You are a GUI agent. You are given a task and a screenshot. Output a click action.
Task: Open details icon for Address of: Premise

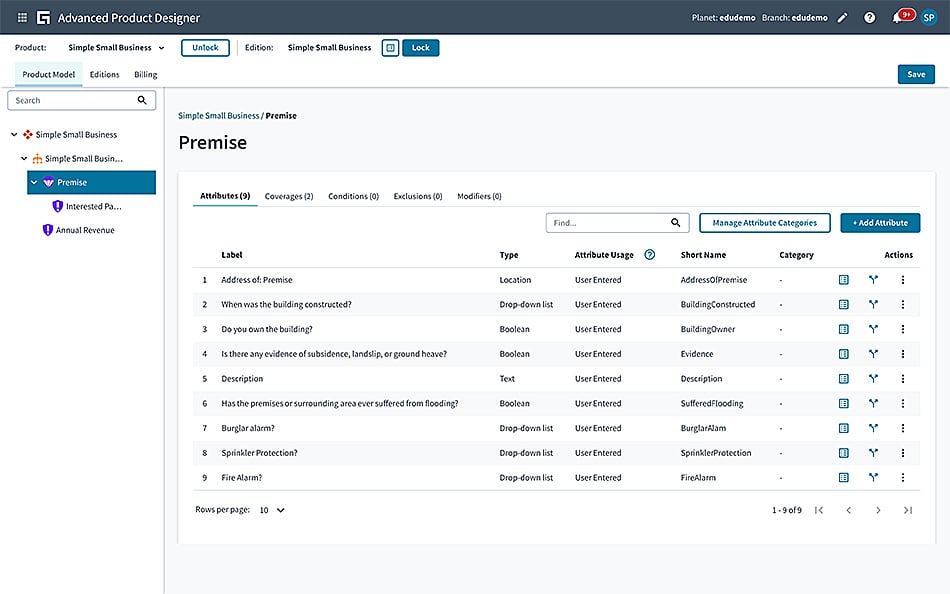click(843, 280)
